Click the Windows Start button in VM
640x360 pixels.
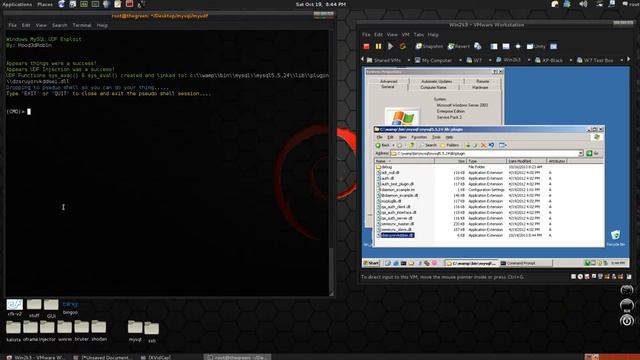click(x=371, y=263)
